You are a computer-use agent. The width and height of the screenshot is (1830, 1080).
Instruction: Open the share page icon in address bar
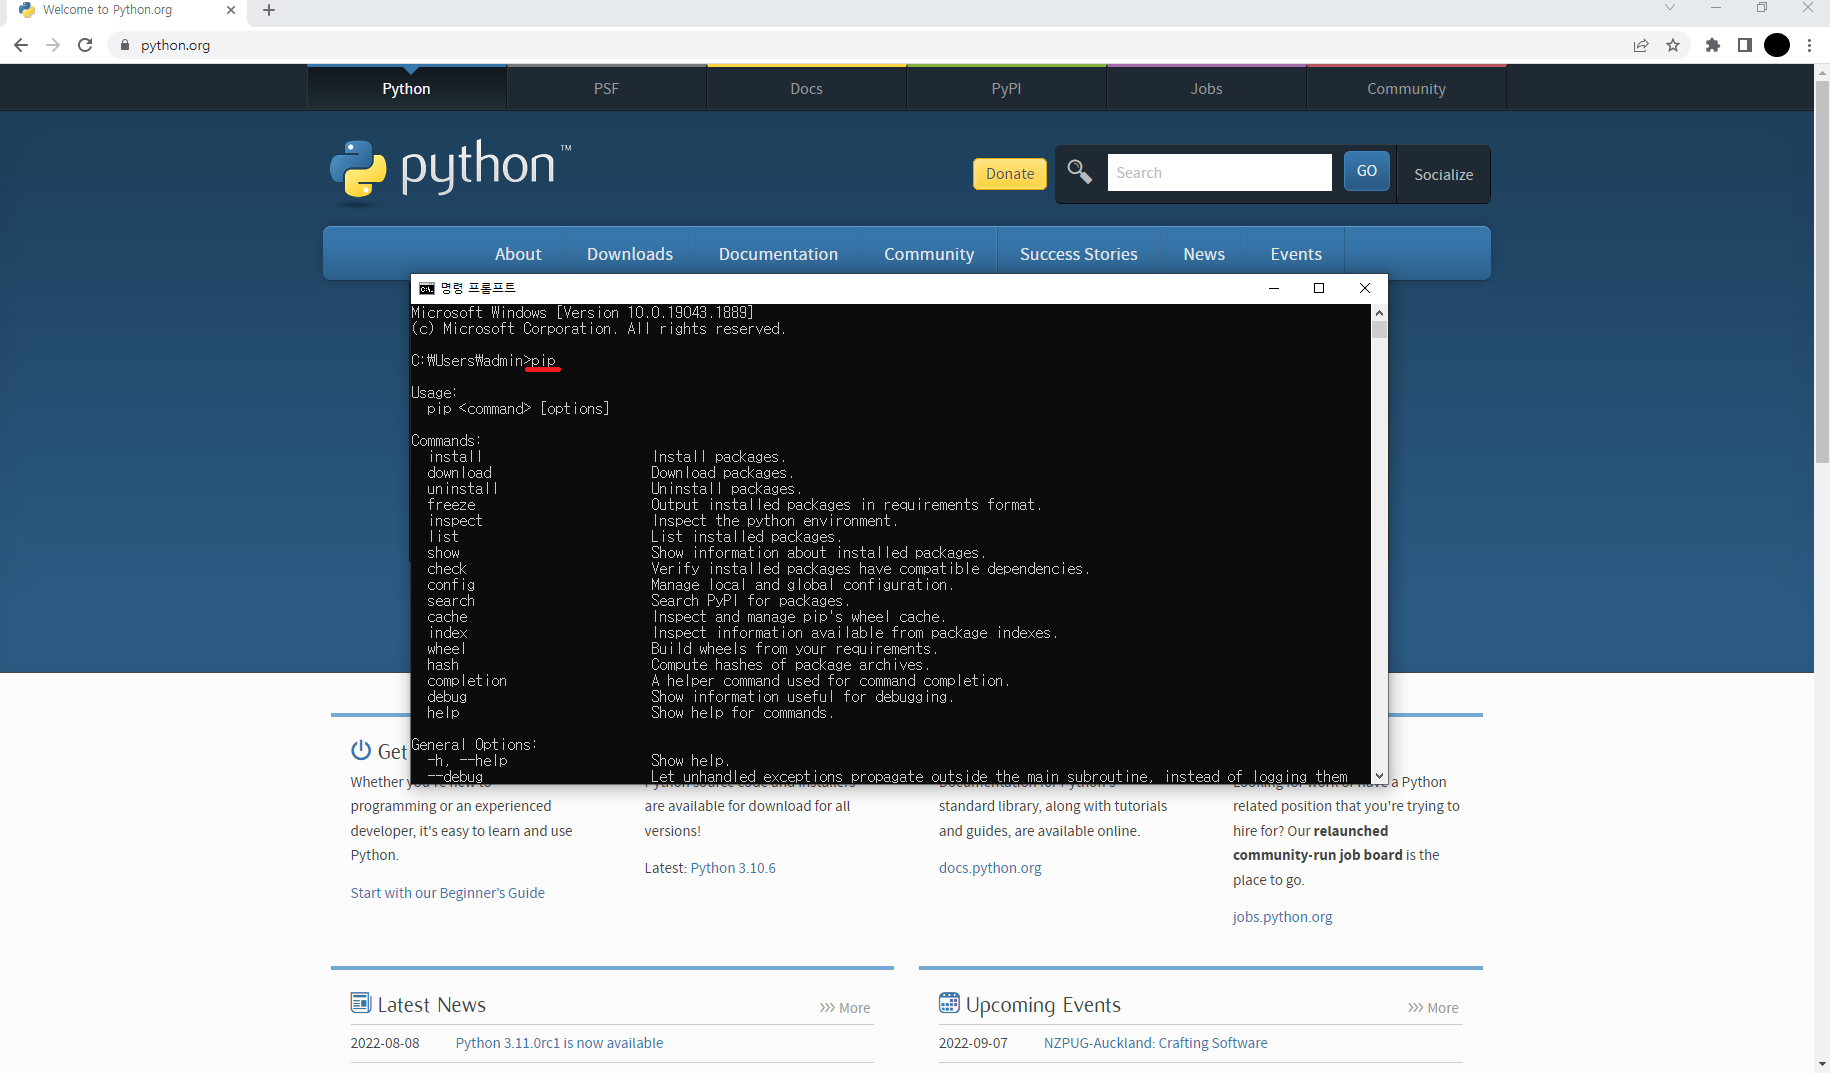pyautogui.click(x=1641, y=45)
